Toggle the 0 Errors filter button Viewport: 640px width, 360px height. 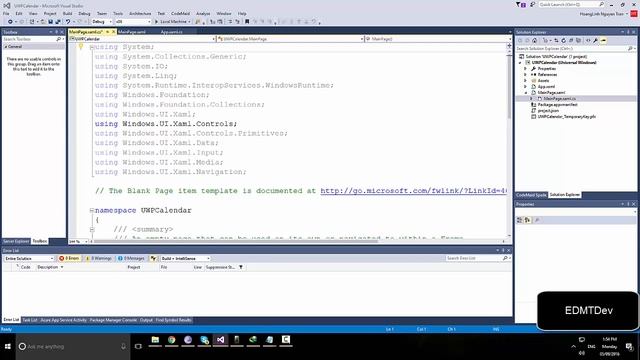click(69, 258)
